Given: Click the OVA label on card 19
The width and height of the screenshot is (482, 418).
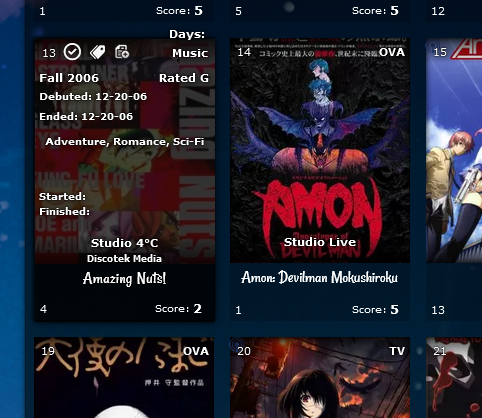Looking at the screenshot, I should click(196, 351).
